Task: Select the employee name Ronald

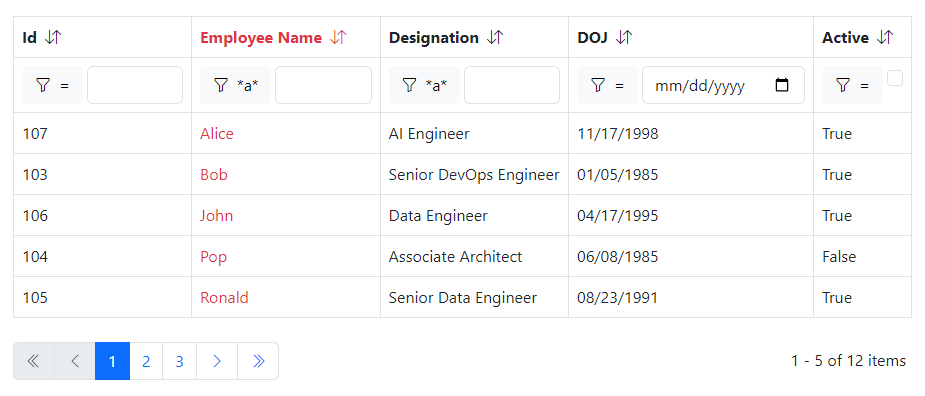Action: pyautogui.click(x=224, y=297)
